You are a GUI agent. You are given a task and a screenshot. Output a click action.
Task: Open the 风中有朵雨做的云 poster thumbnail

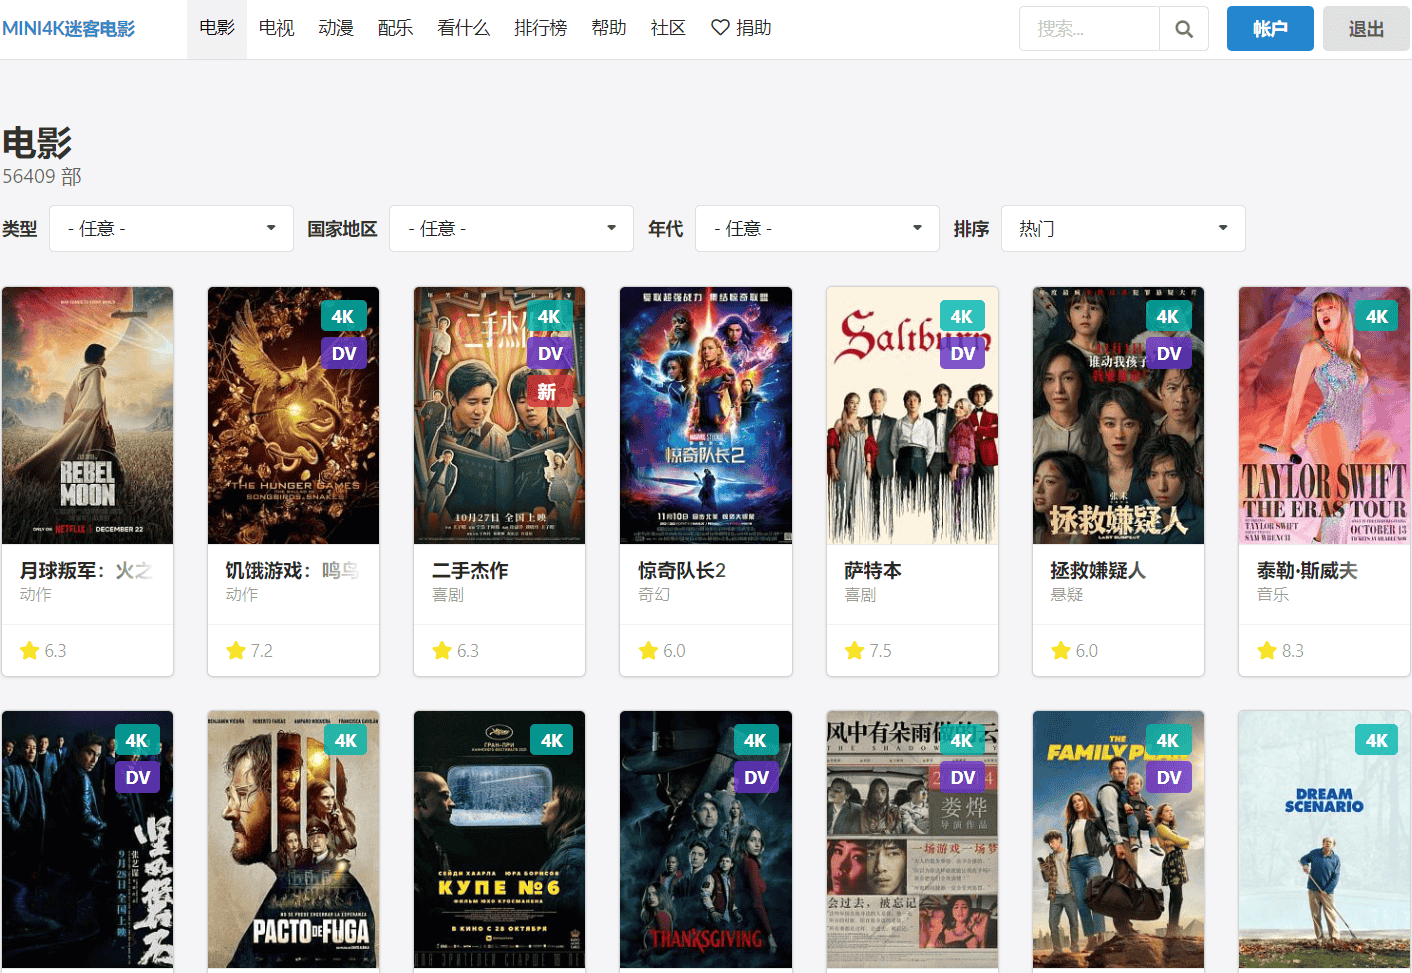(x=912, y=840)
